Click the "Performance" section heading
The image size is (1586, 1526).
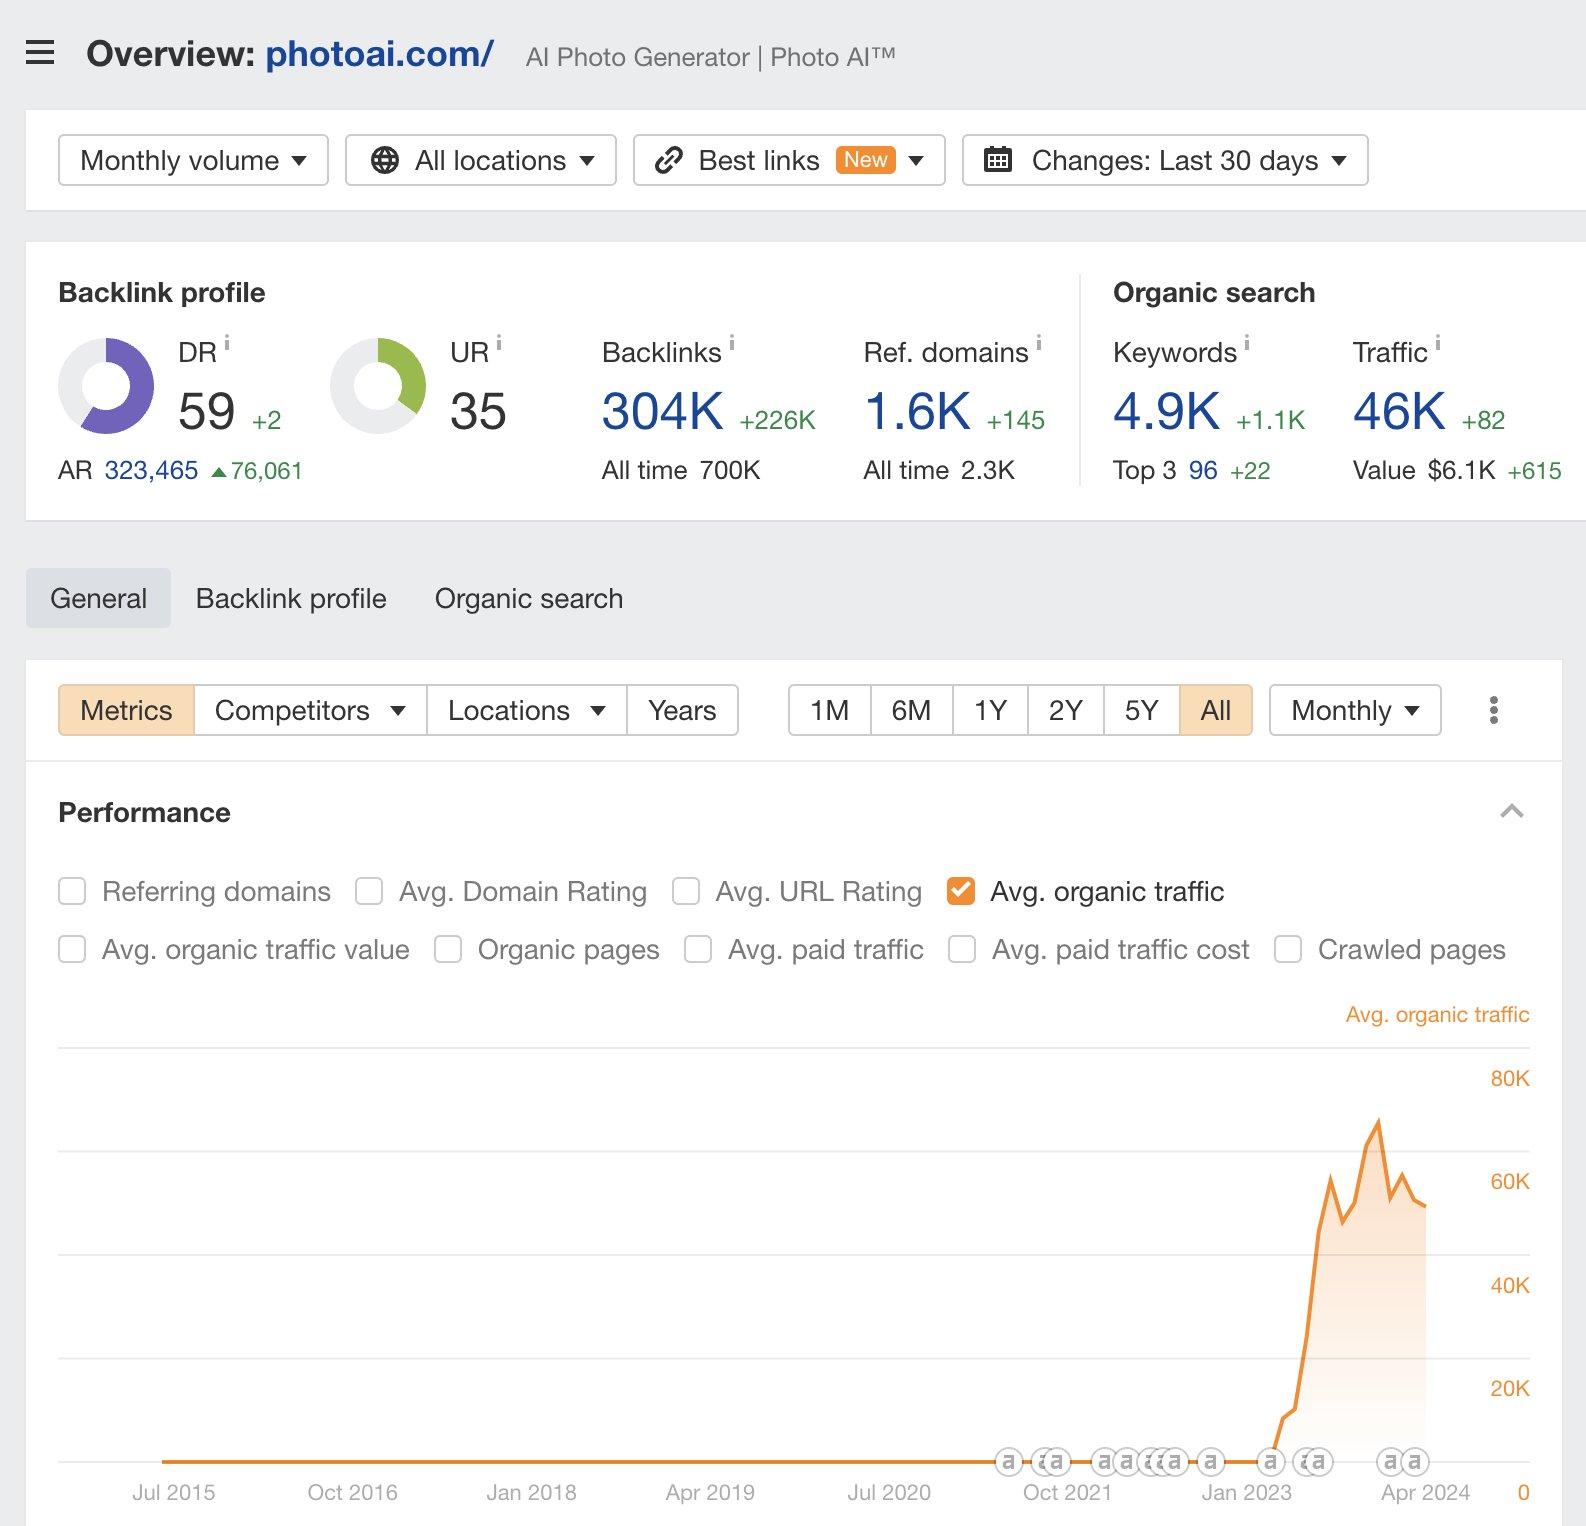[144, 812]
